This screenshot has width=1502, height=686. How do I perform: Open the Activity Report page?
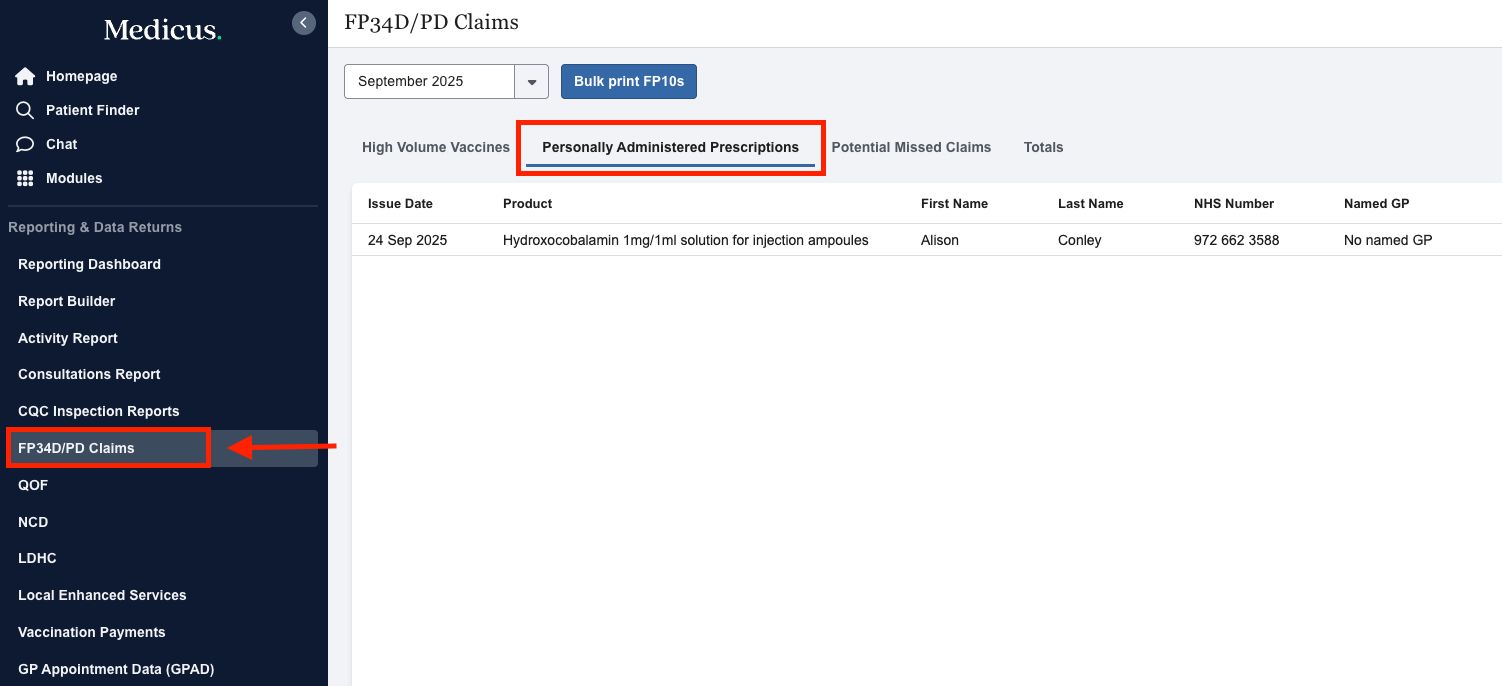(x=67, y=338)
